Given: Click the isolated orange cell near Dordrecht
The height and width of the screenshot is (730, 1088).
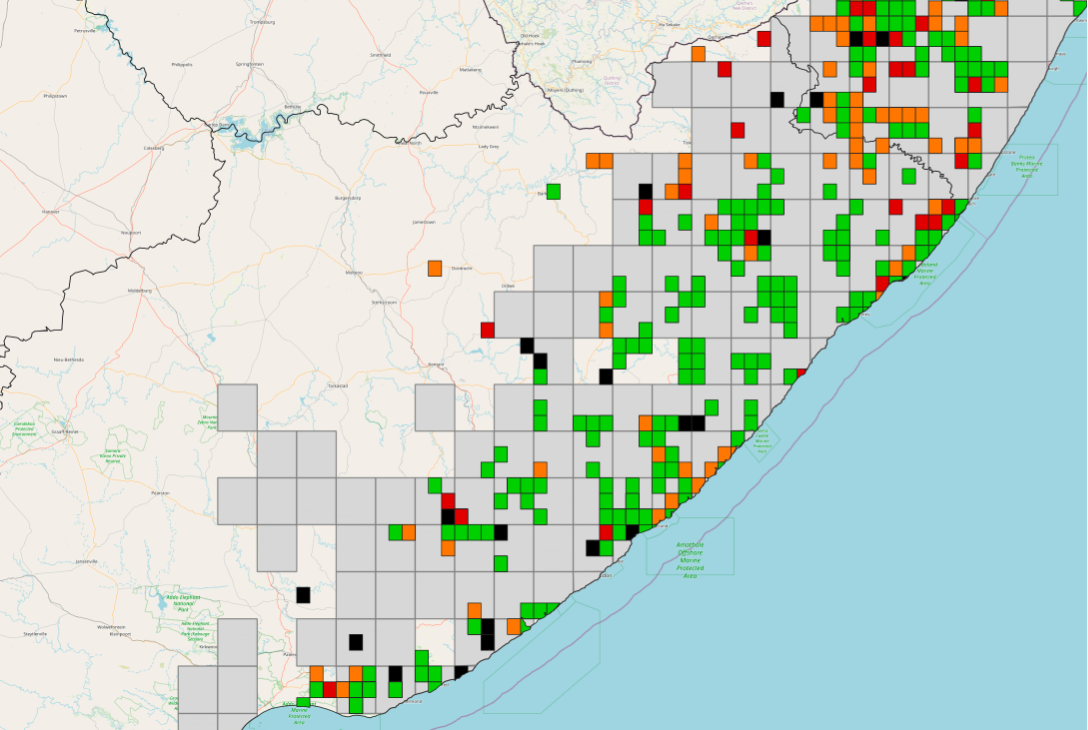Looking at the screenshot, I should (x=435, y=268).
